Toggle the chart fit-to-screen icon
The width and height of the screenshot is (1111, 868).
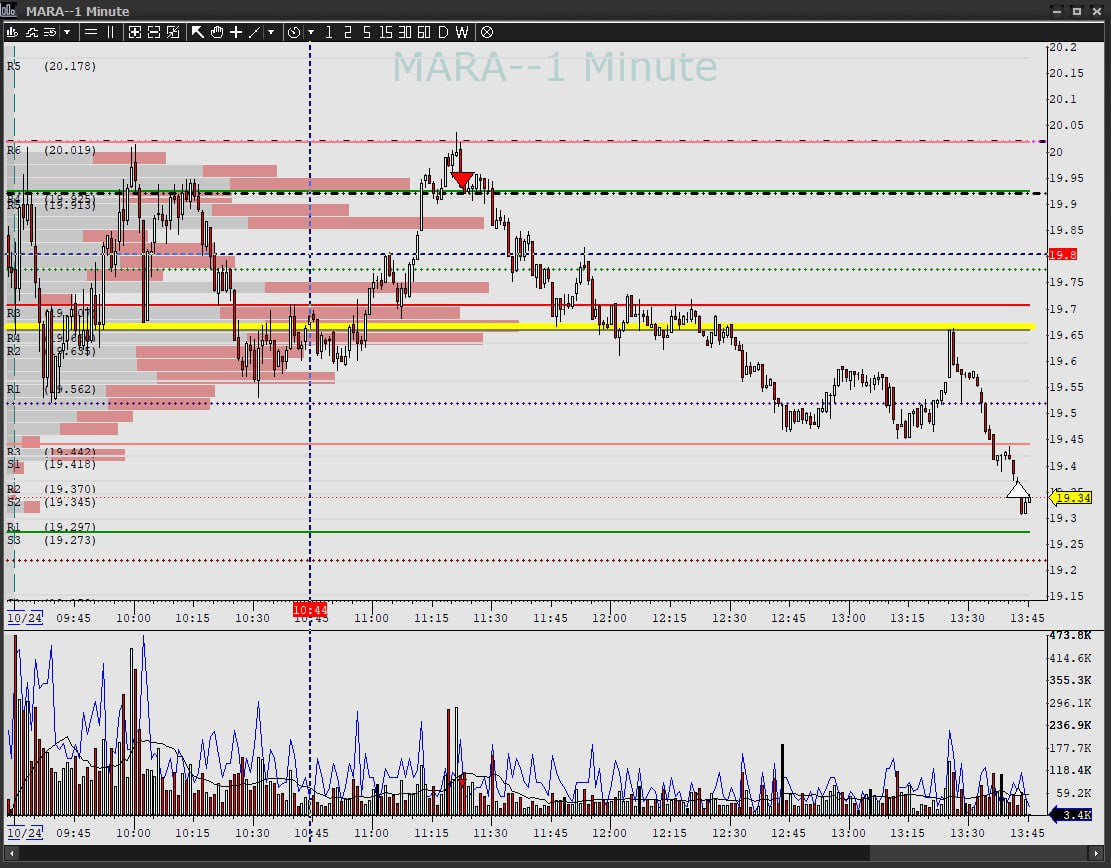[x=173, y=32]
